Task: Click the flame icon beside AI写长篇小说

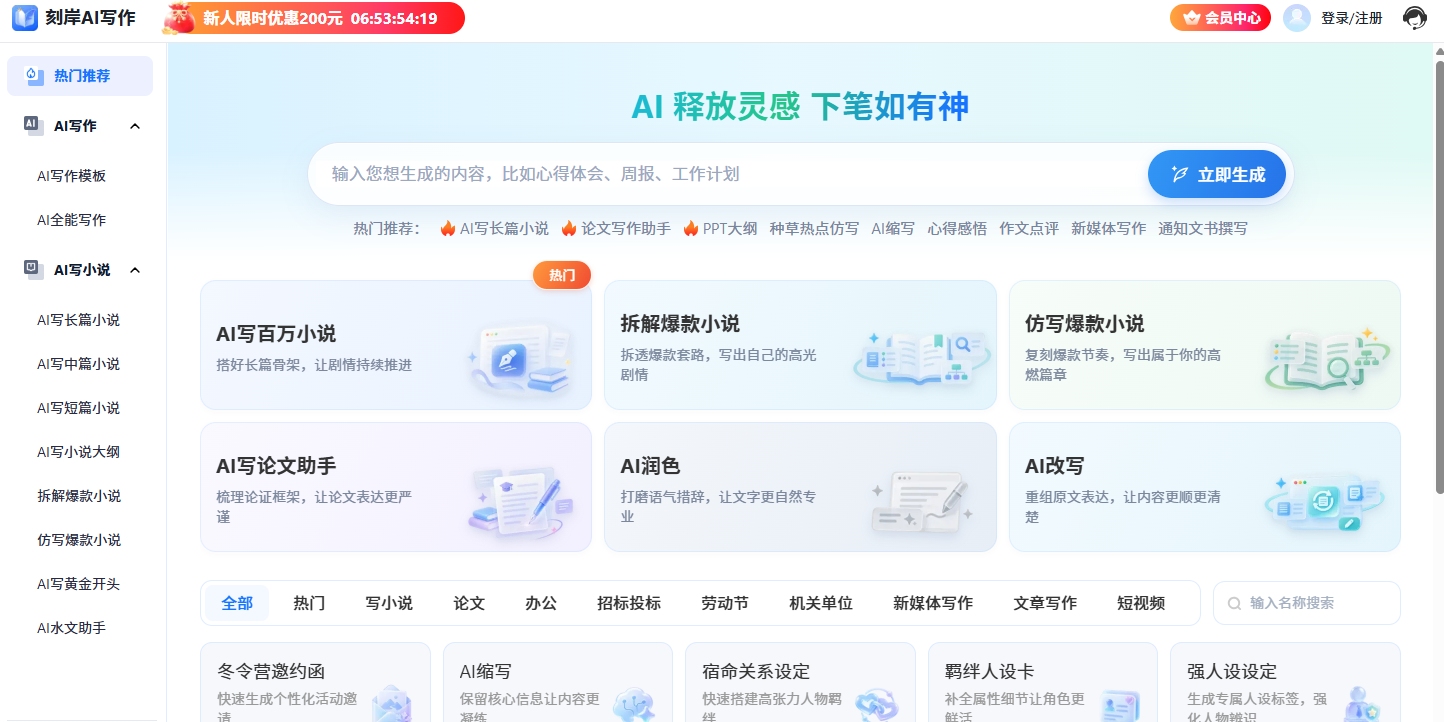Action: pyautogui.click(x=448, y=228)
